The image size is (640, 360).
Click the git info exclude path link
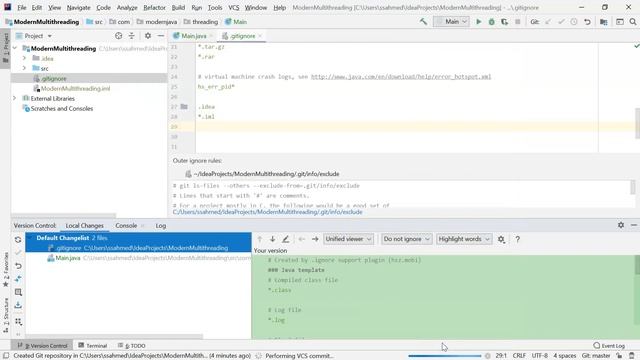[x=267, y=212]
